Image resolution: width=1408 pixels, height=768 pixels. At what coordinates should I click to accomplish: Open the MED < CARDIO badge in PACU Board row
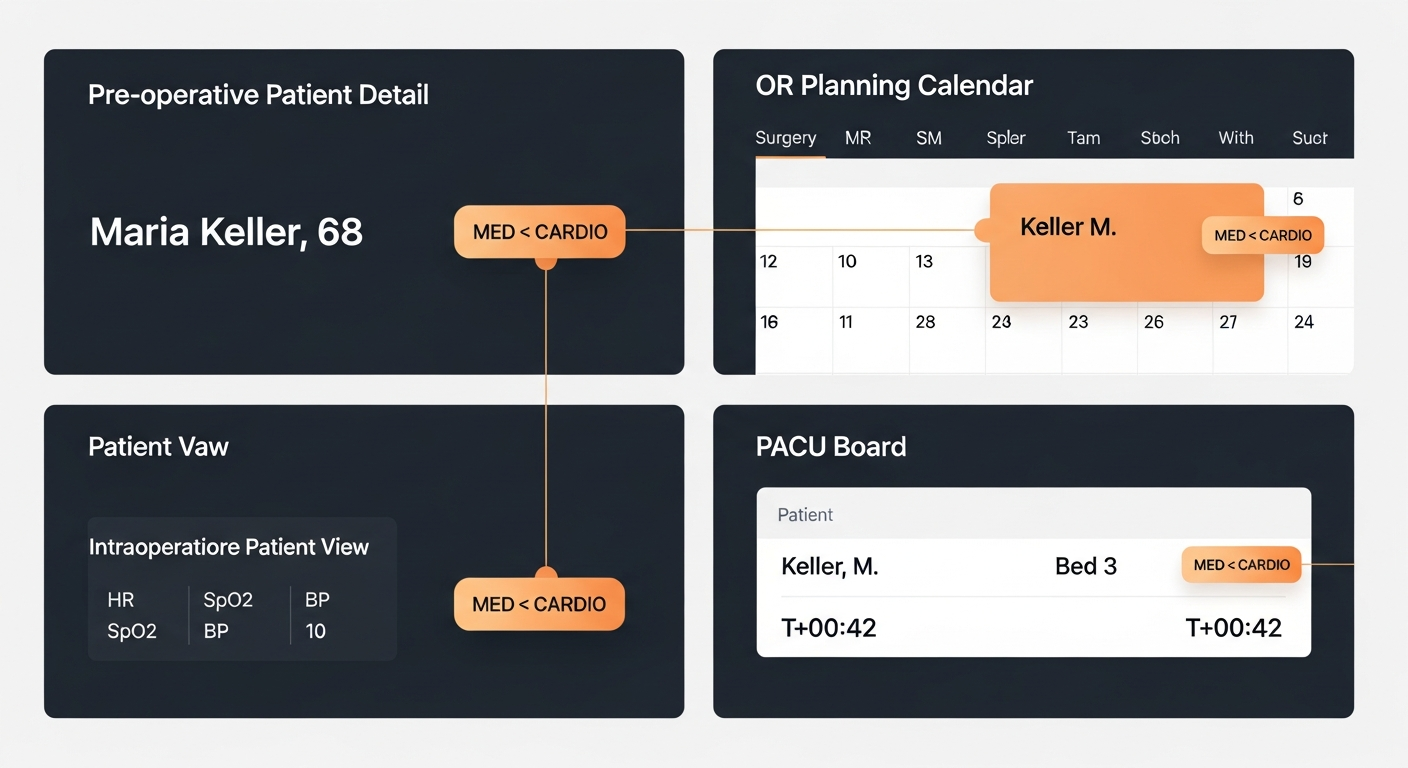(x=1241, y=565)
